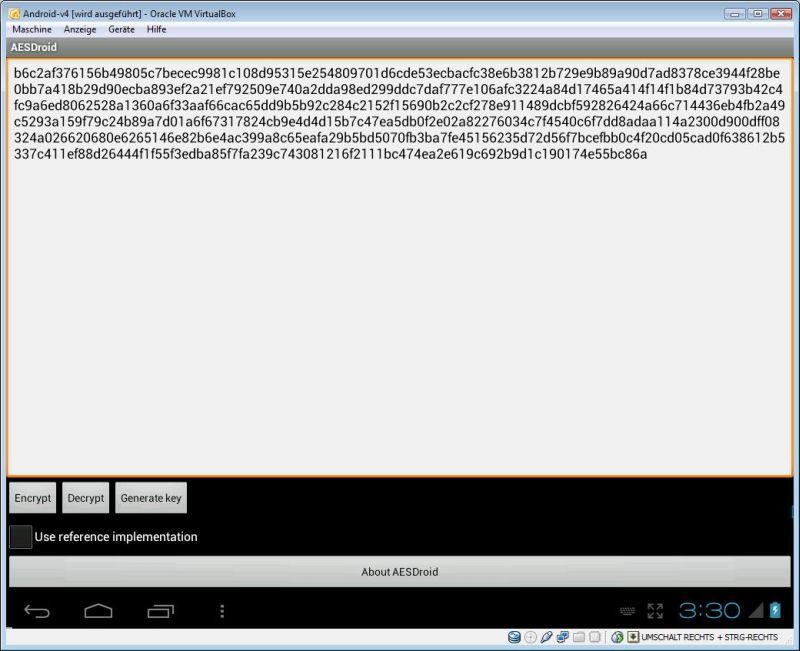The width and height of the screenshot is (800, 651).
Task: Tap the keyboard icon in Android bar
Action: [628, 611]
